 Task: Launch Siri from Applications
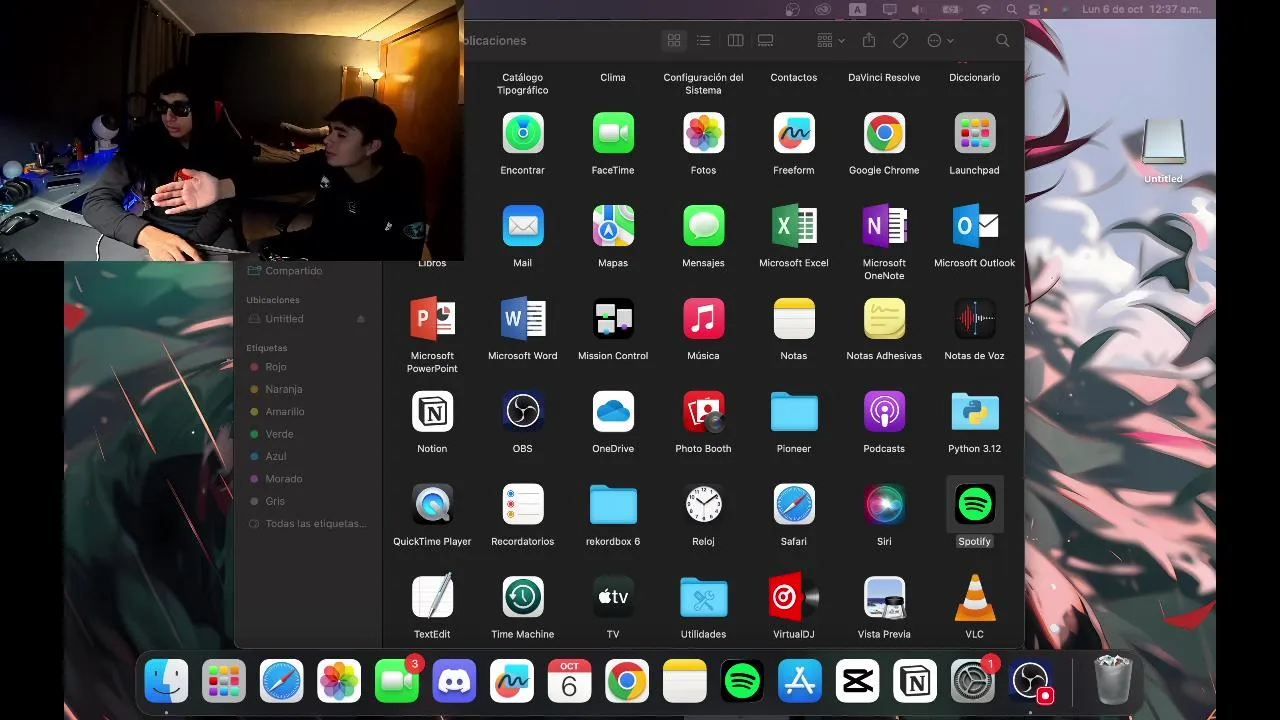click(884, 505)
